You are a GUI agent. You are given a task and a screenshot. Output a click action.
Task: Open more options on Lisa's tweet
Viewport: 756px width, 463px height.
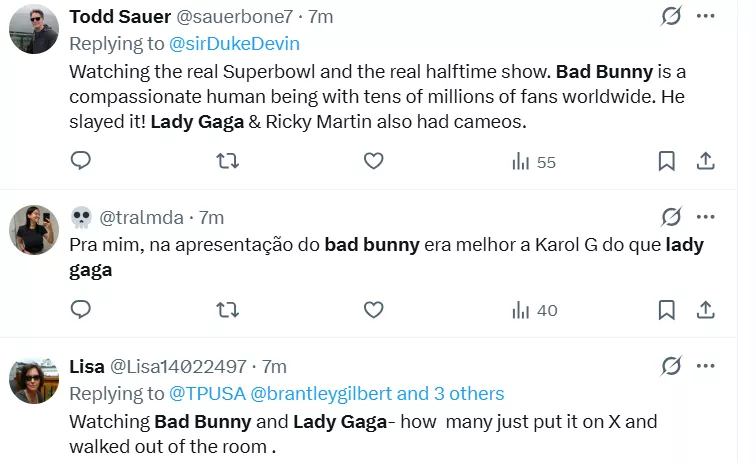pos(705,366)
